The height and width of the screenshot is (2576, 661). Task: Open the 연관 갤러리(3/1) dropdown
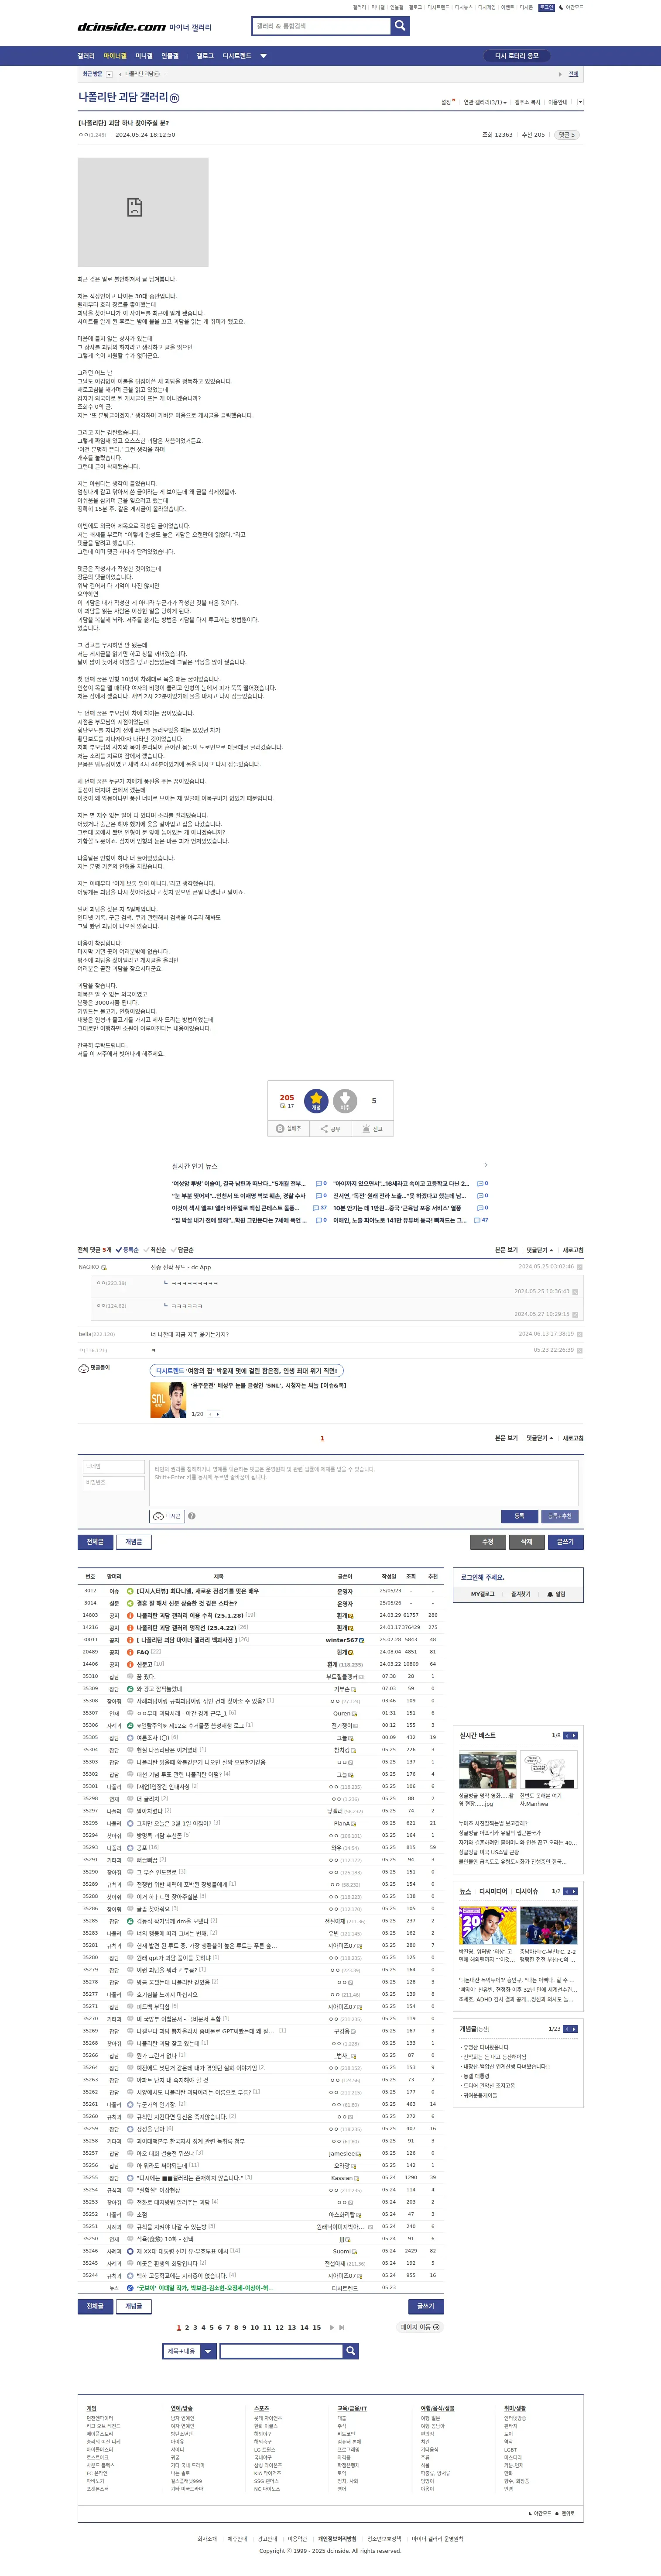(485, 102)
